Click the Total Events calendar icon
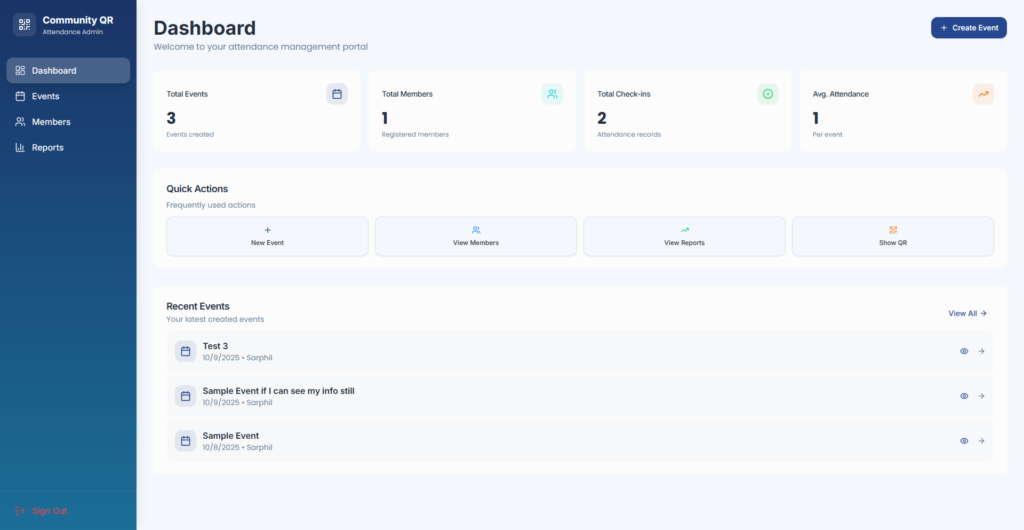The height and width of the screenshot is (530, 1024). 337,94
